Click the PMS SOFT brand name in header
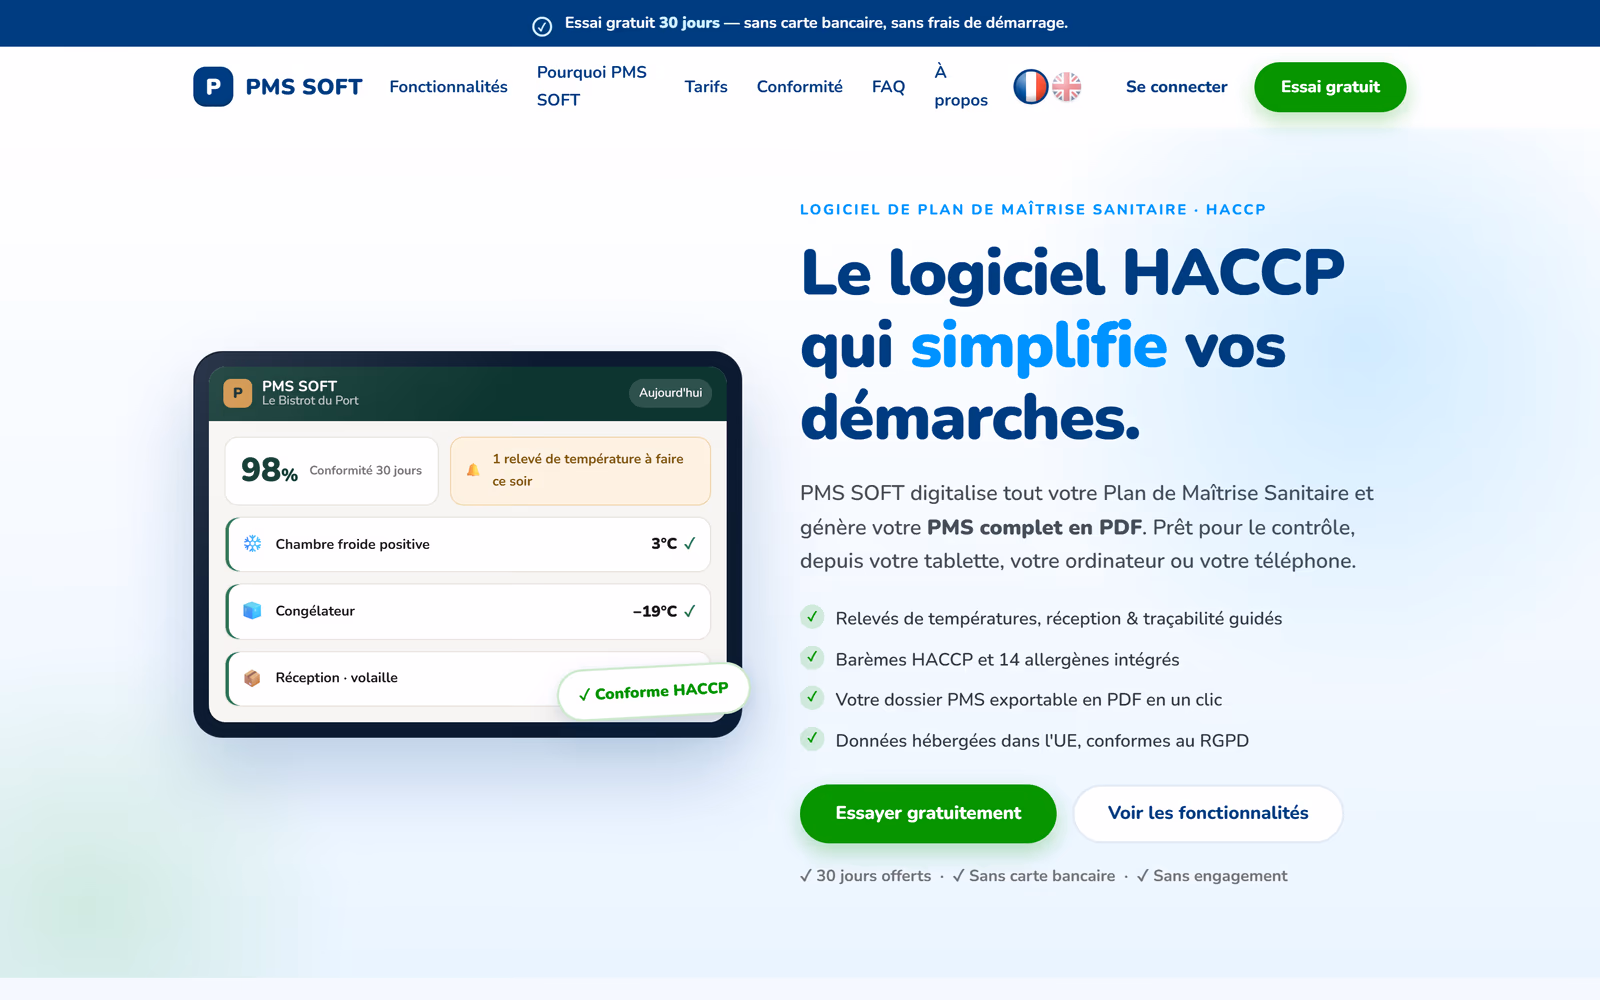Screen dimensions: 1600x1000 304,87
